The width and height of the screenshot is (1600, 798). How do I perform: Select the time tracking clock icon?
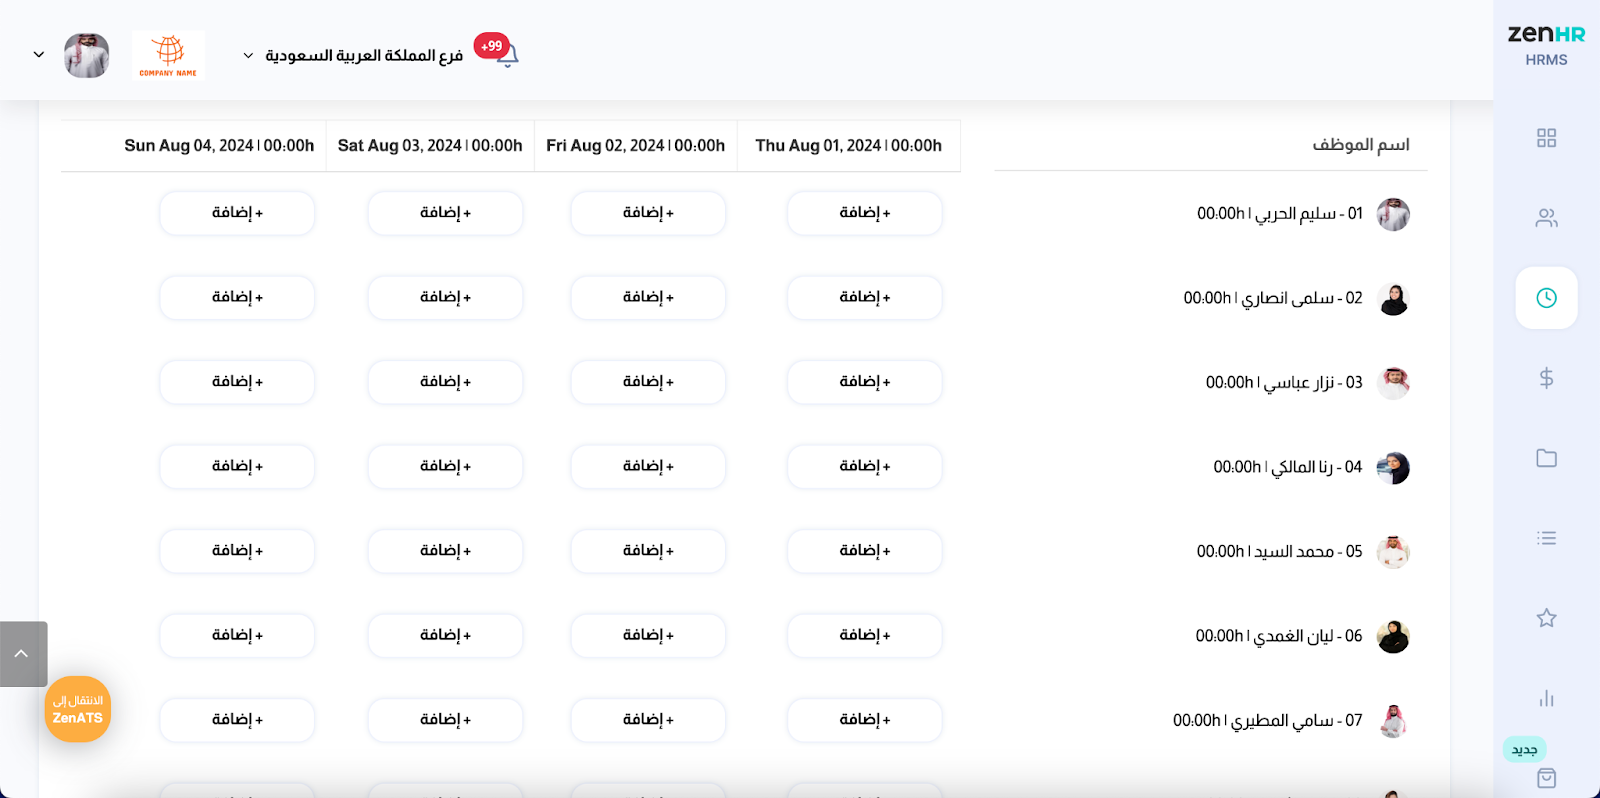tap(1546, 298)
